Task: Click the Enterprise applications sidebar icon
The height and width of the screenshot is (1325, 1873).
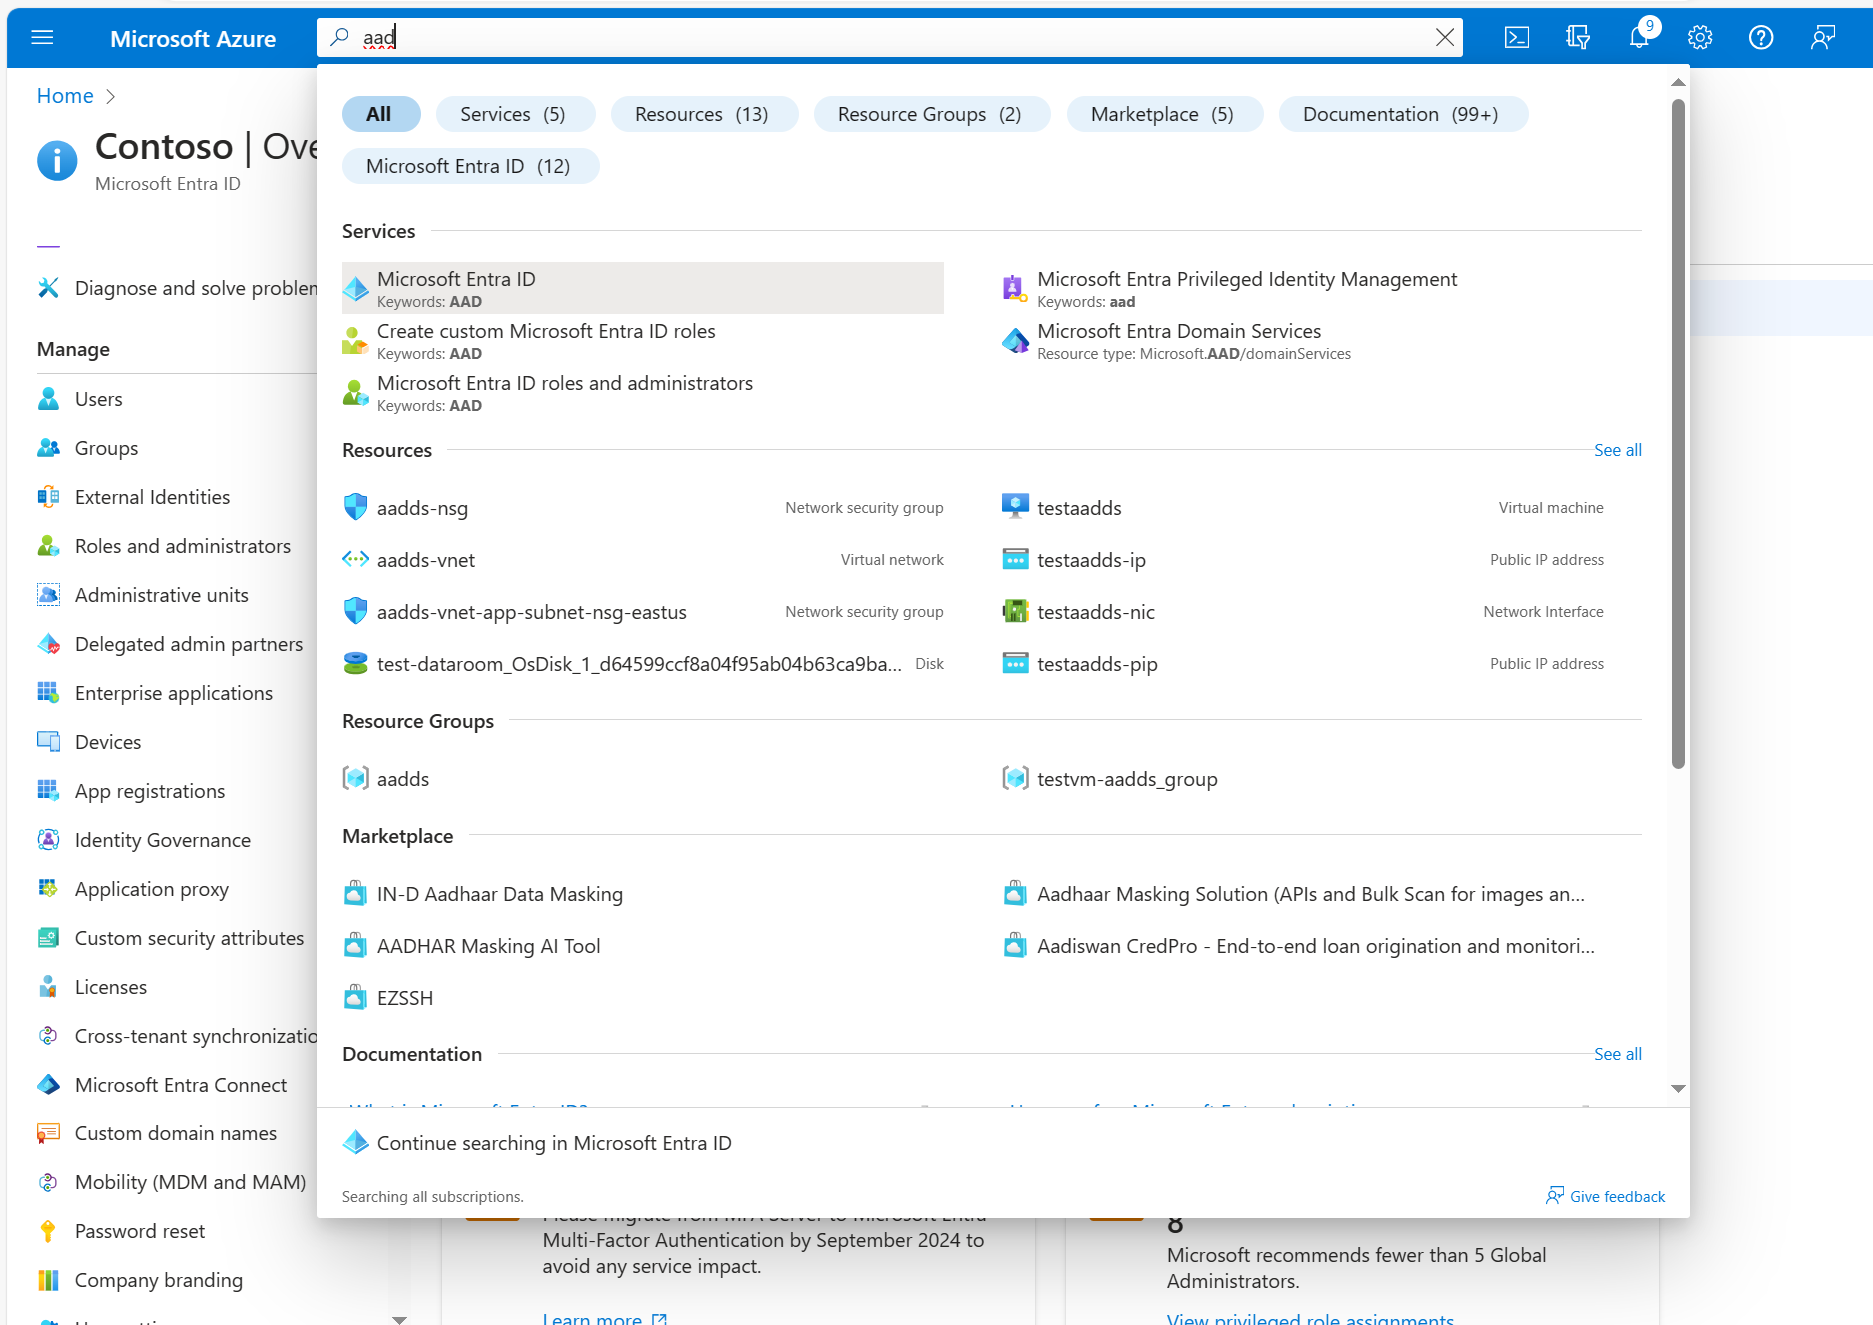Action: (x=48, y=693)
